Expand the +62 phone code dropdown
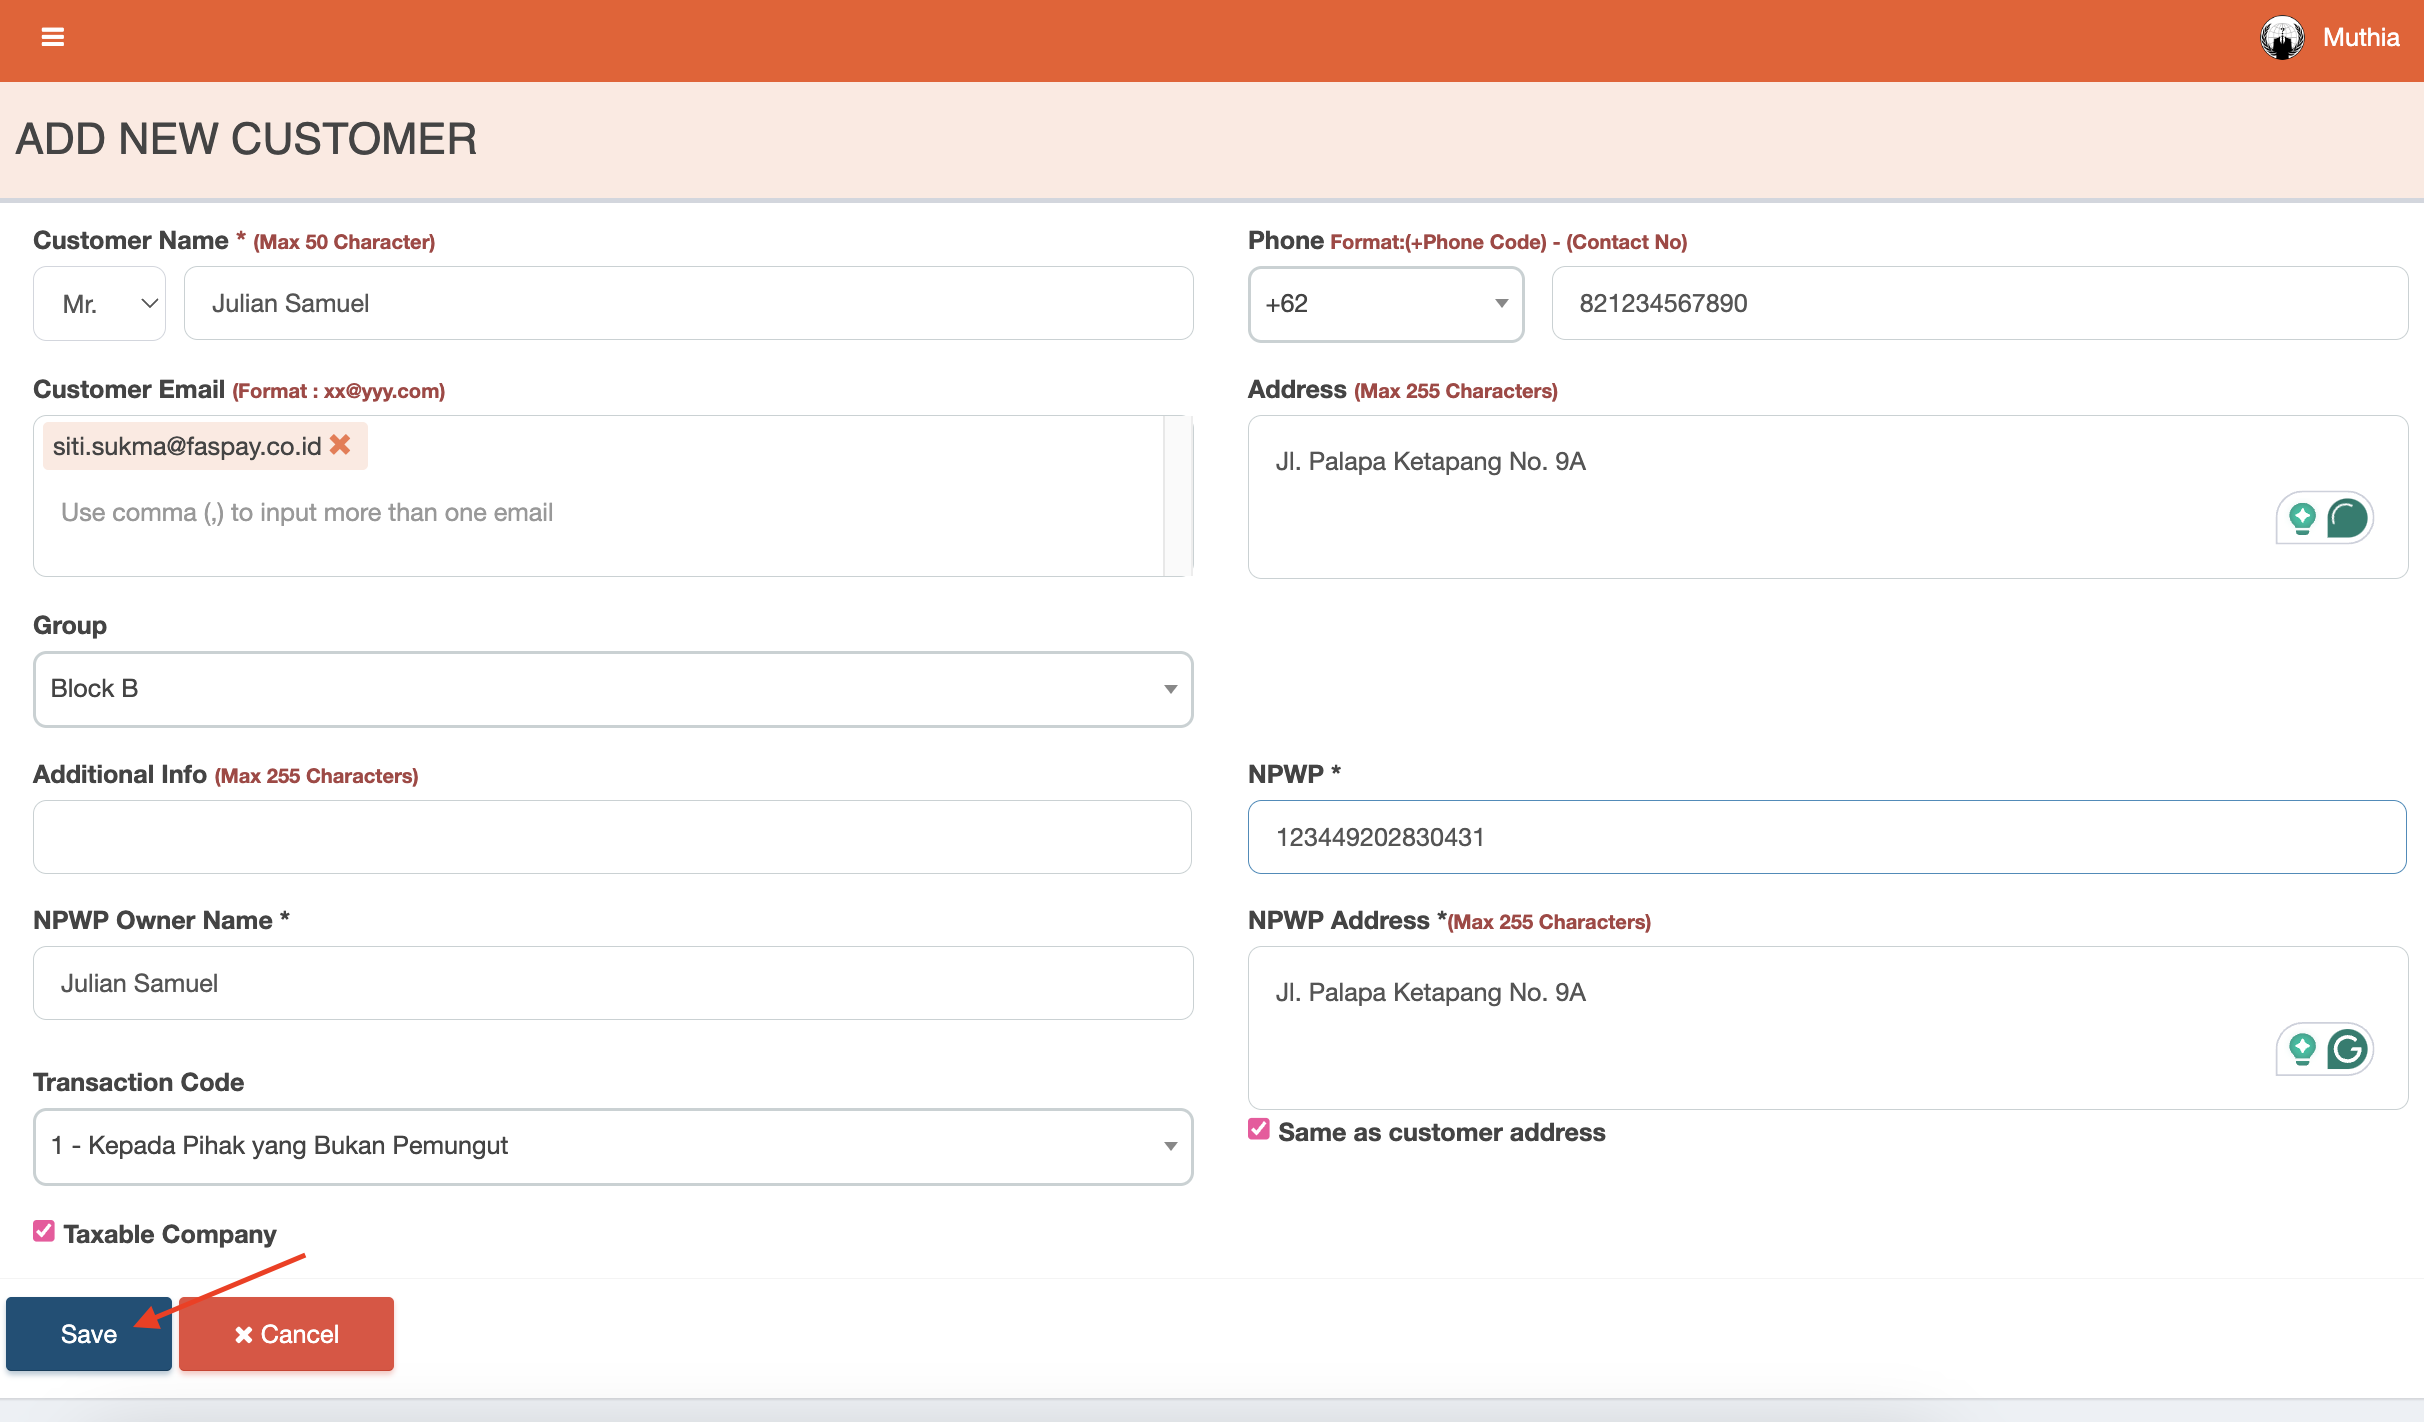Image resolution: width=2424 pixels, height=1422 pixels. tap(1385, 304)
